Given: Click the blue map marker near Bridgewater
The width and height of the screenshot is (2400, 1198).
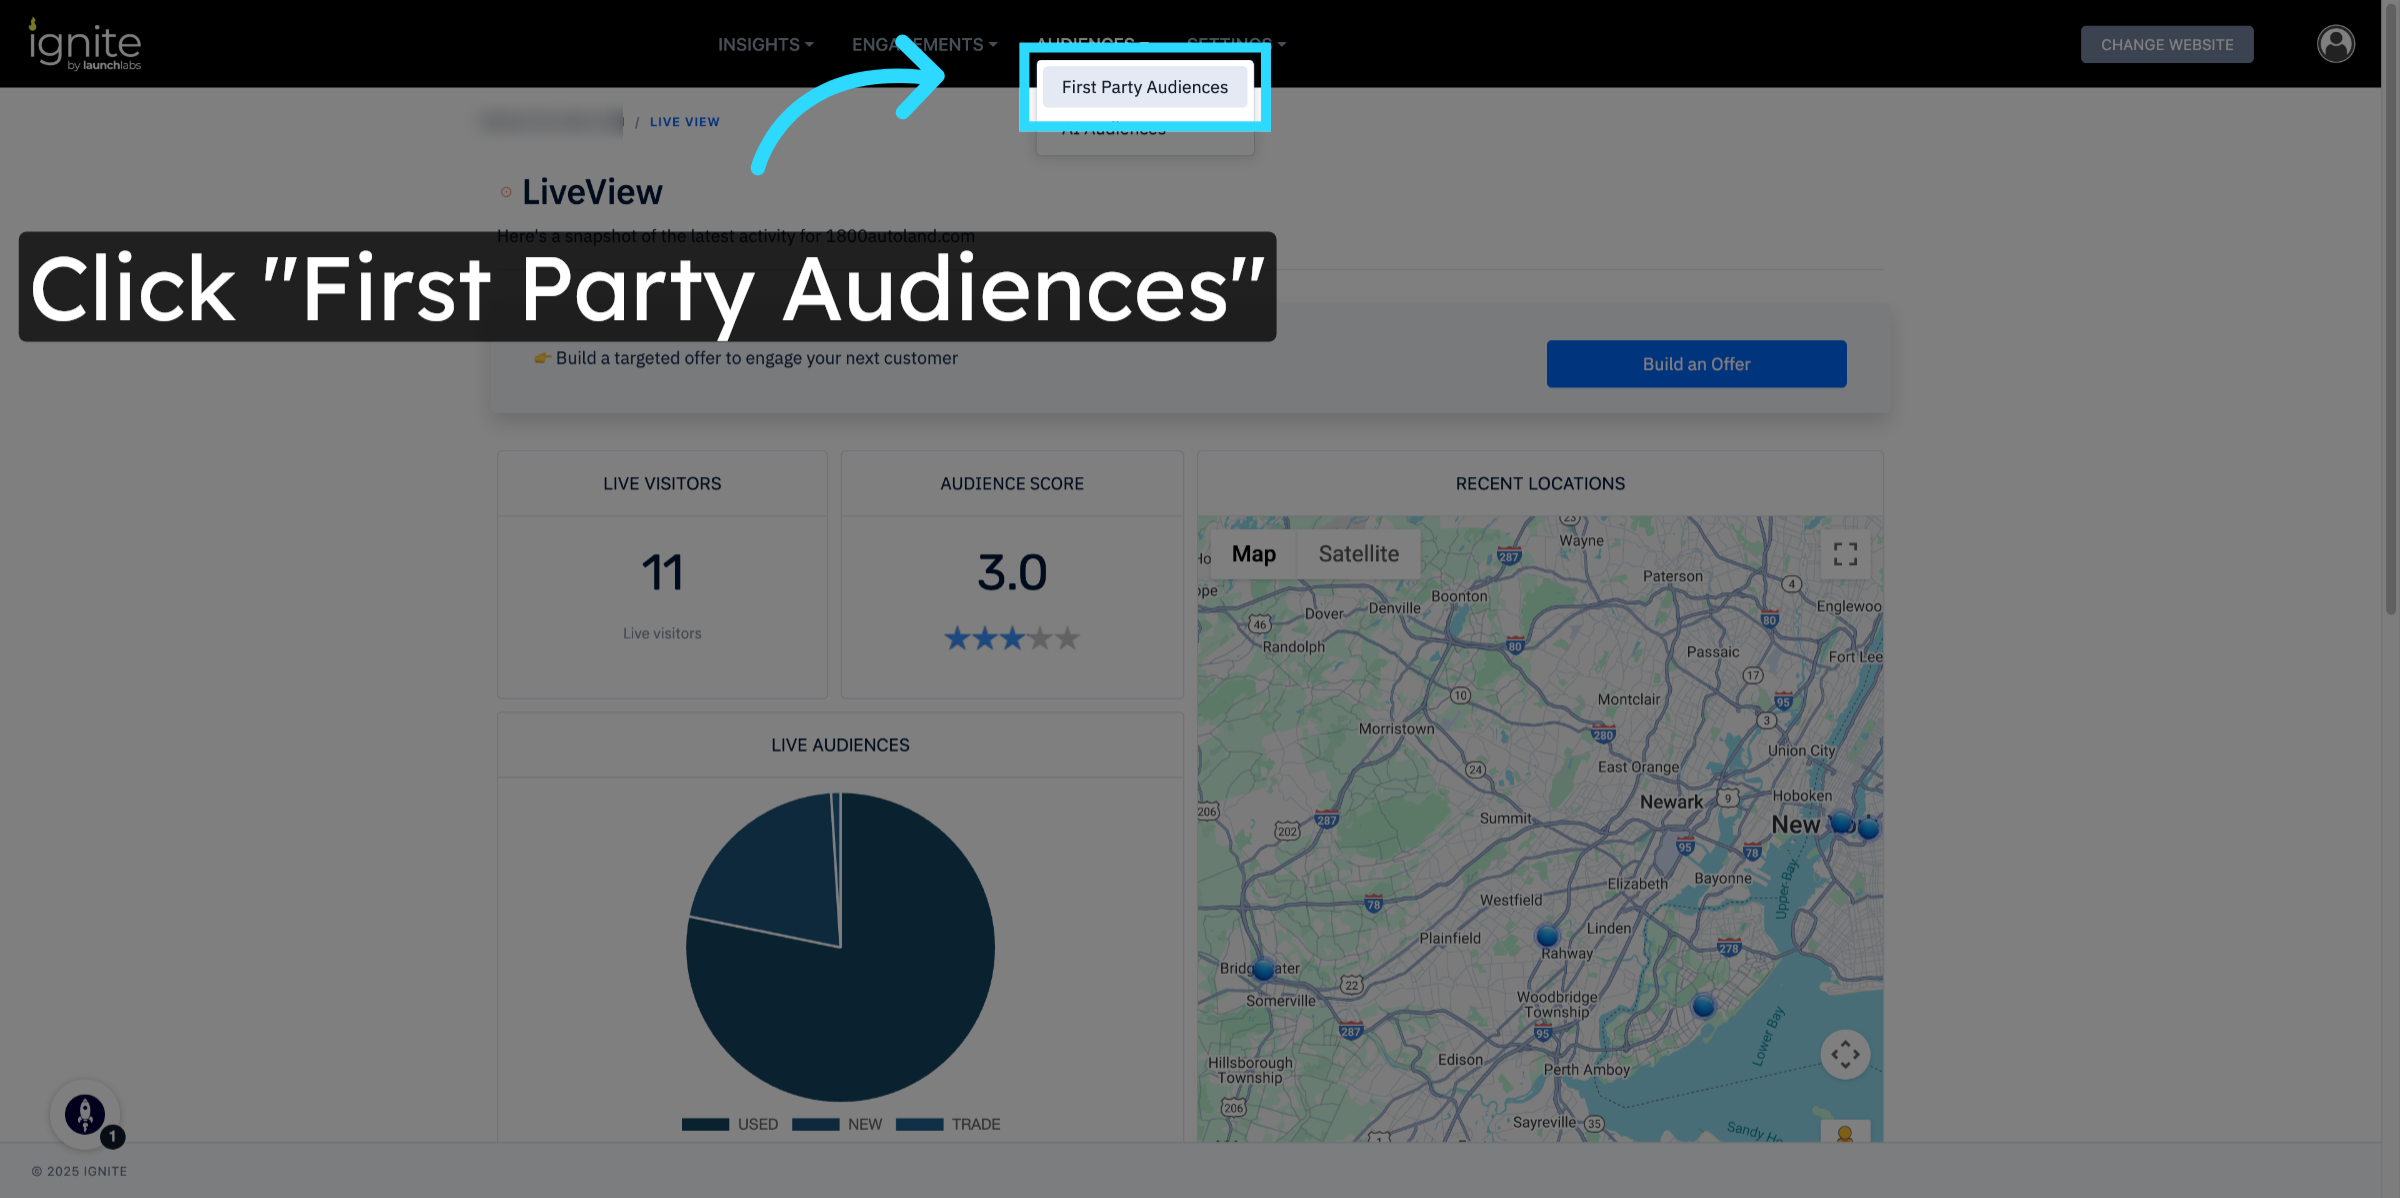Looking at the screenshot, I should click(1263, 969).
